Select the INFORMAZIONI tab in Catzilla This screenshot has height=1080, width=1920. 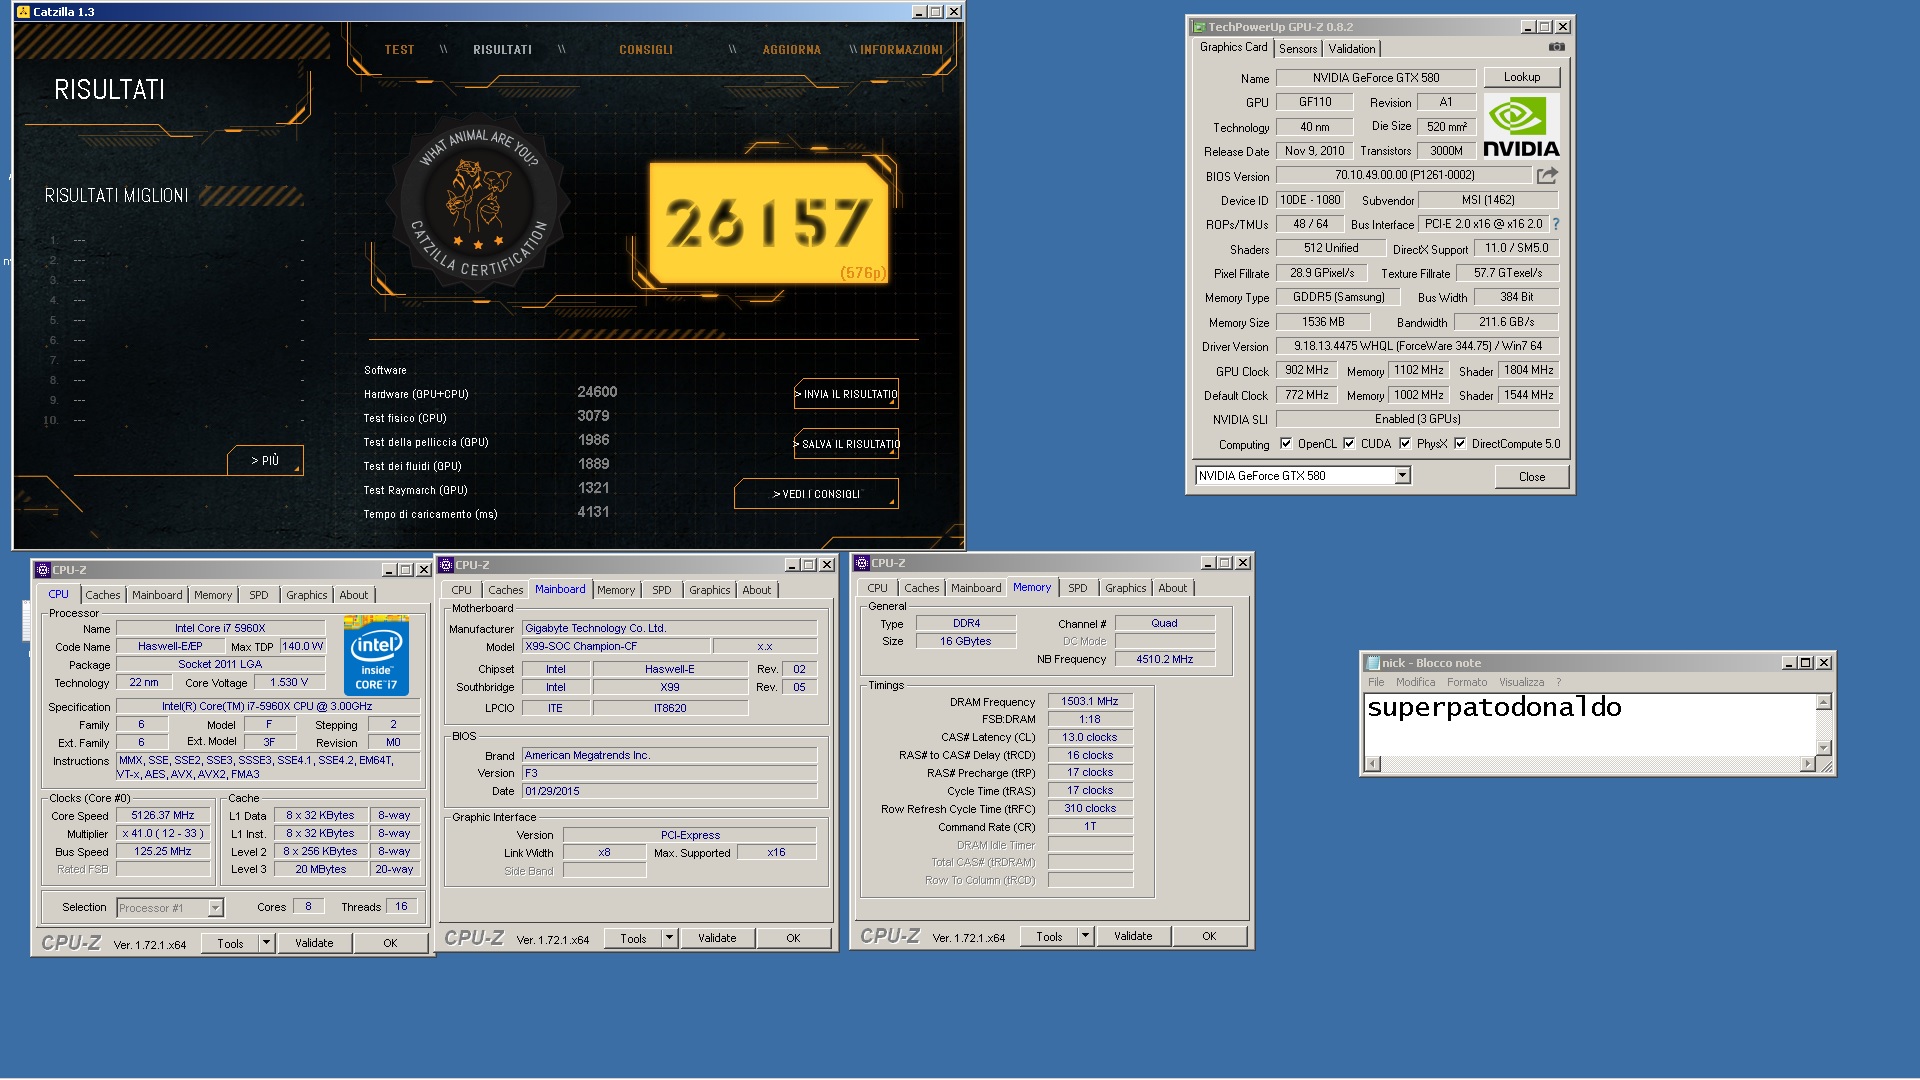point(901,50)
